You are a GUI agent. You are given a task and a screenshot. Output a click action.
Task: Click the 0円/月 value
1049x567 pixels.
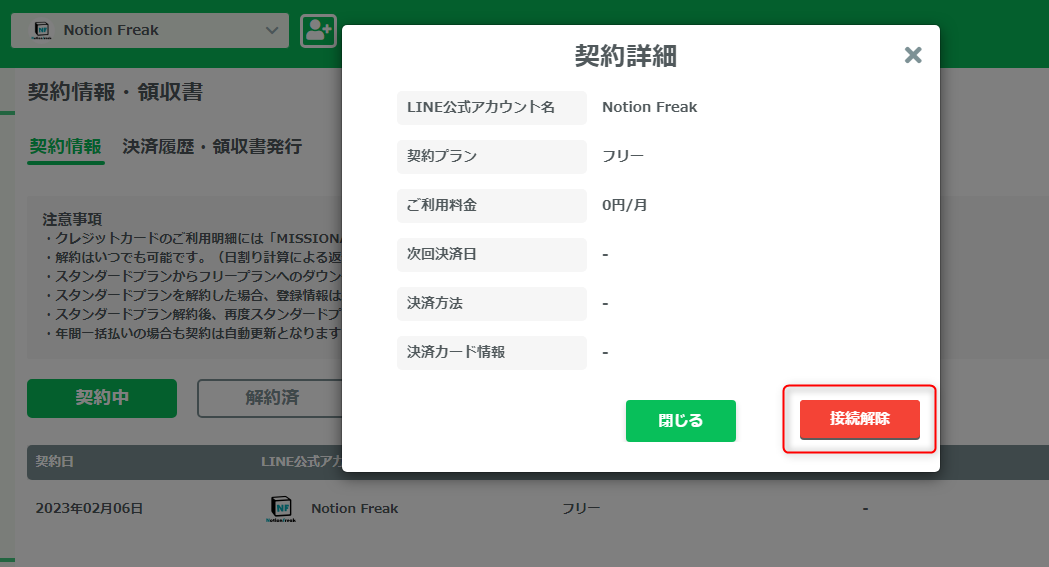click(624, 205)
